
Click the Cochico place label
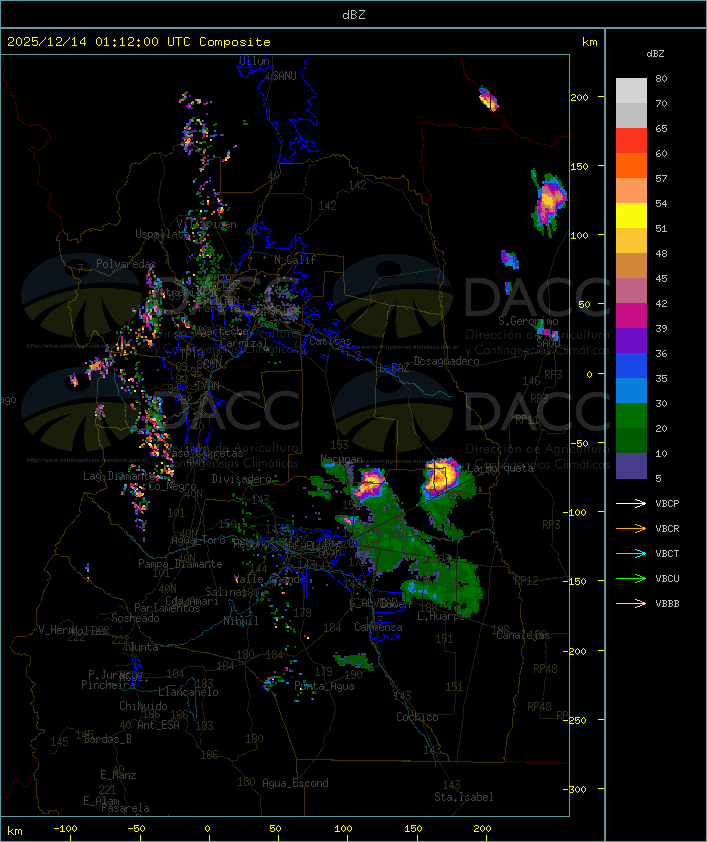[417, 717]
